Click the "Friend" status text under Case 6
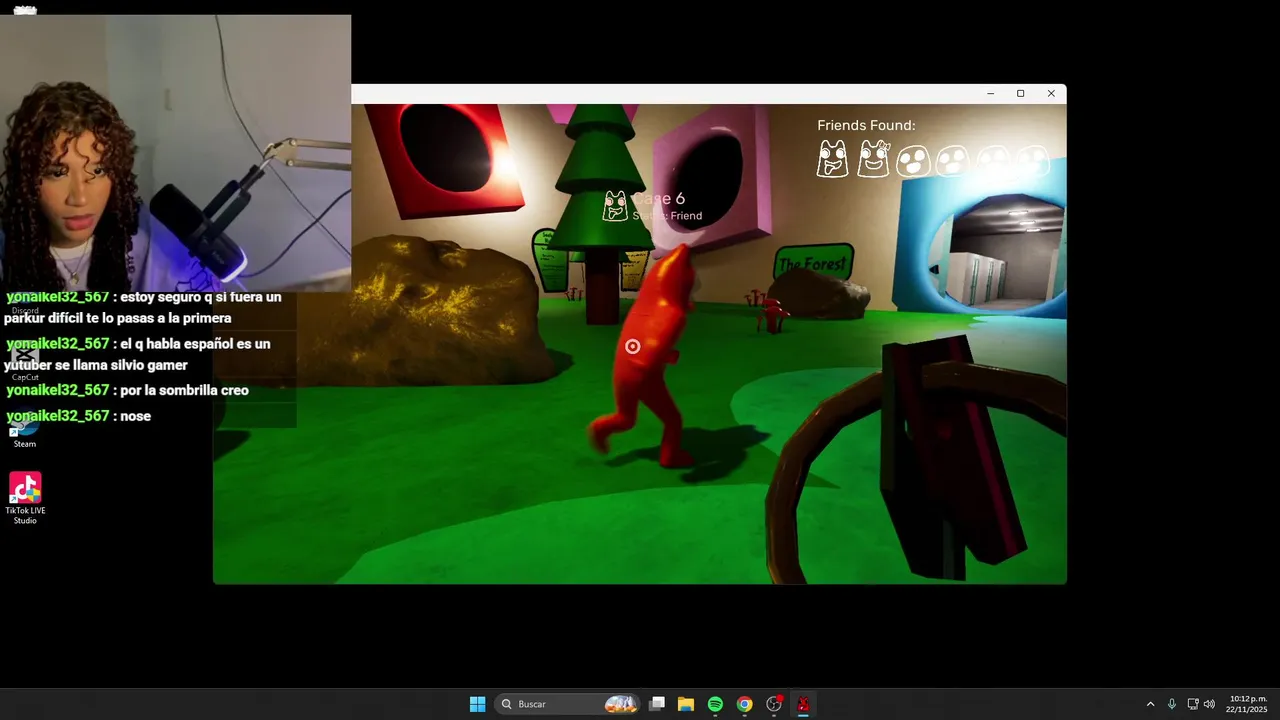1280x720 pixels. (x=685, y=216)
